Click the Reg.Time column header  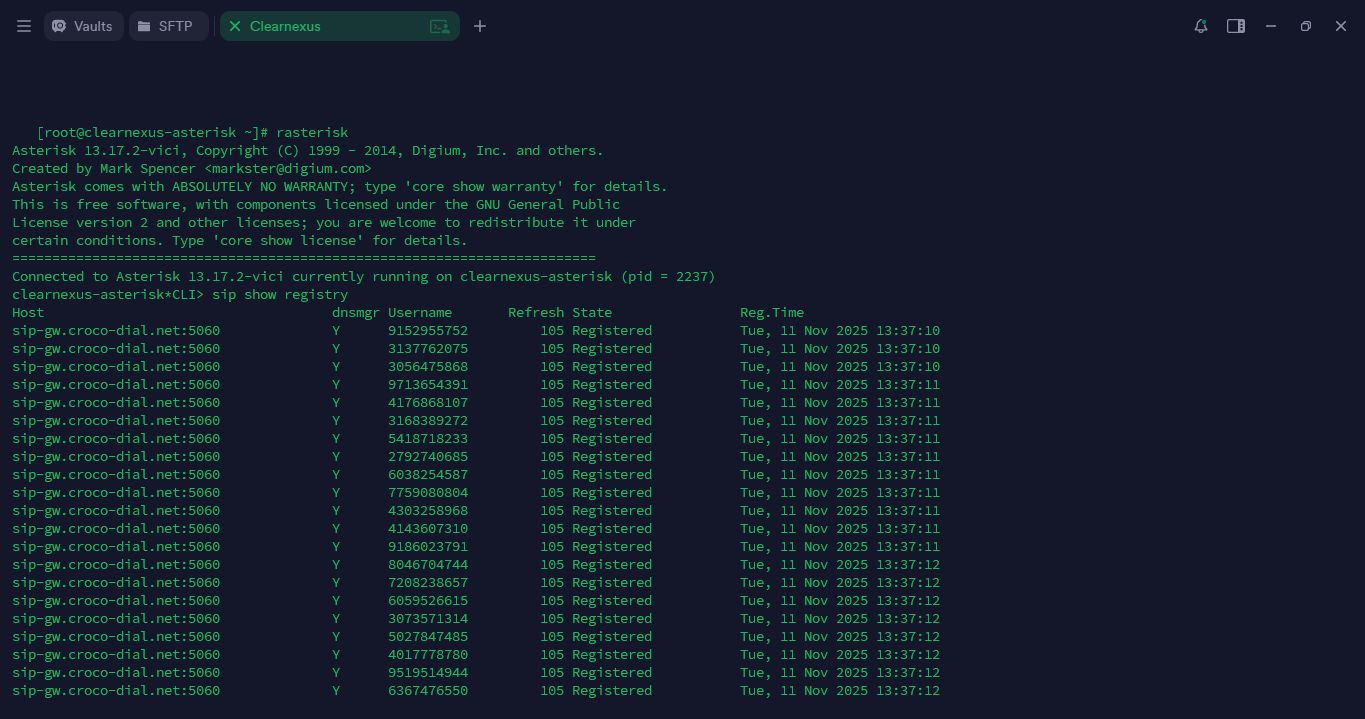[x=772, y=312]
